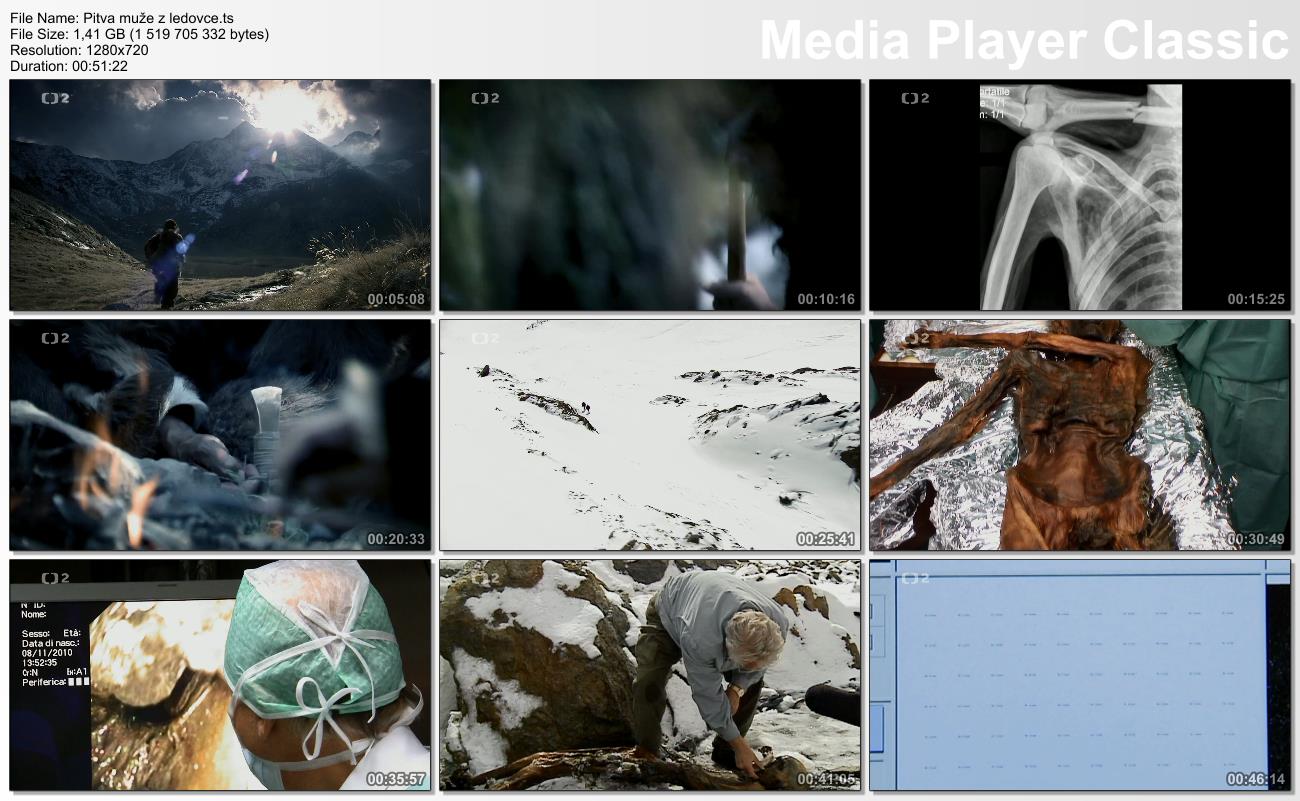Open the shoulder X-ray thumbnail at 00:15:25
The height and width of the screenshot is (801, 1300).
(x=1080, y=195)
